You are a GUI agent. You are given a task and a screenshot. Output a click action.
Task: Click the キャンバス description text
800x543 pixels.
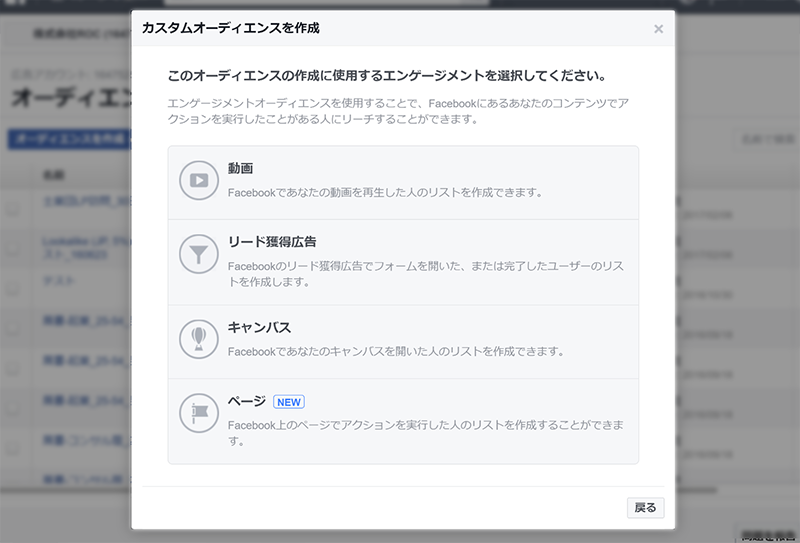(396, 352)
